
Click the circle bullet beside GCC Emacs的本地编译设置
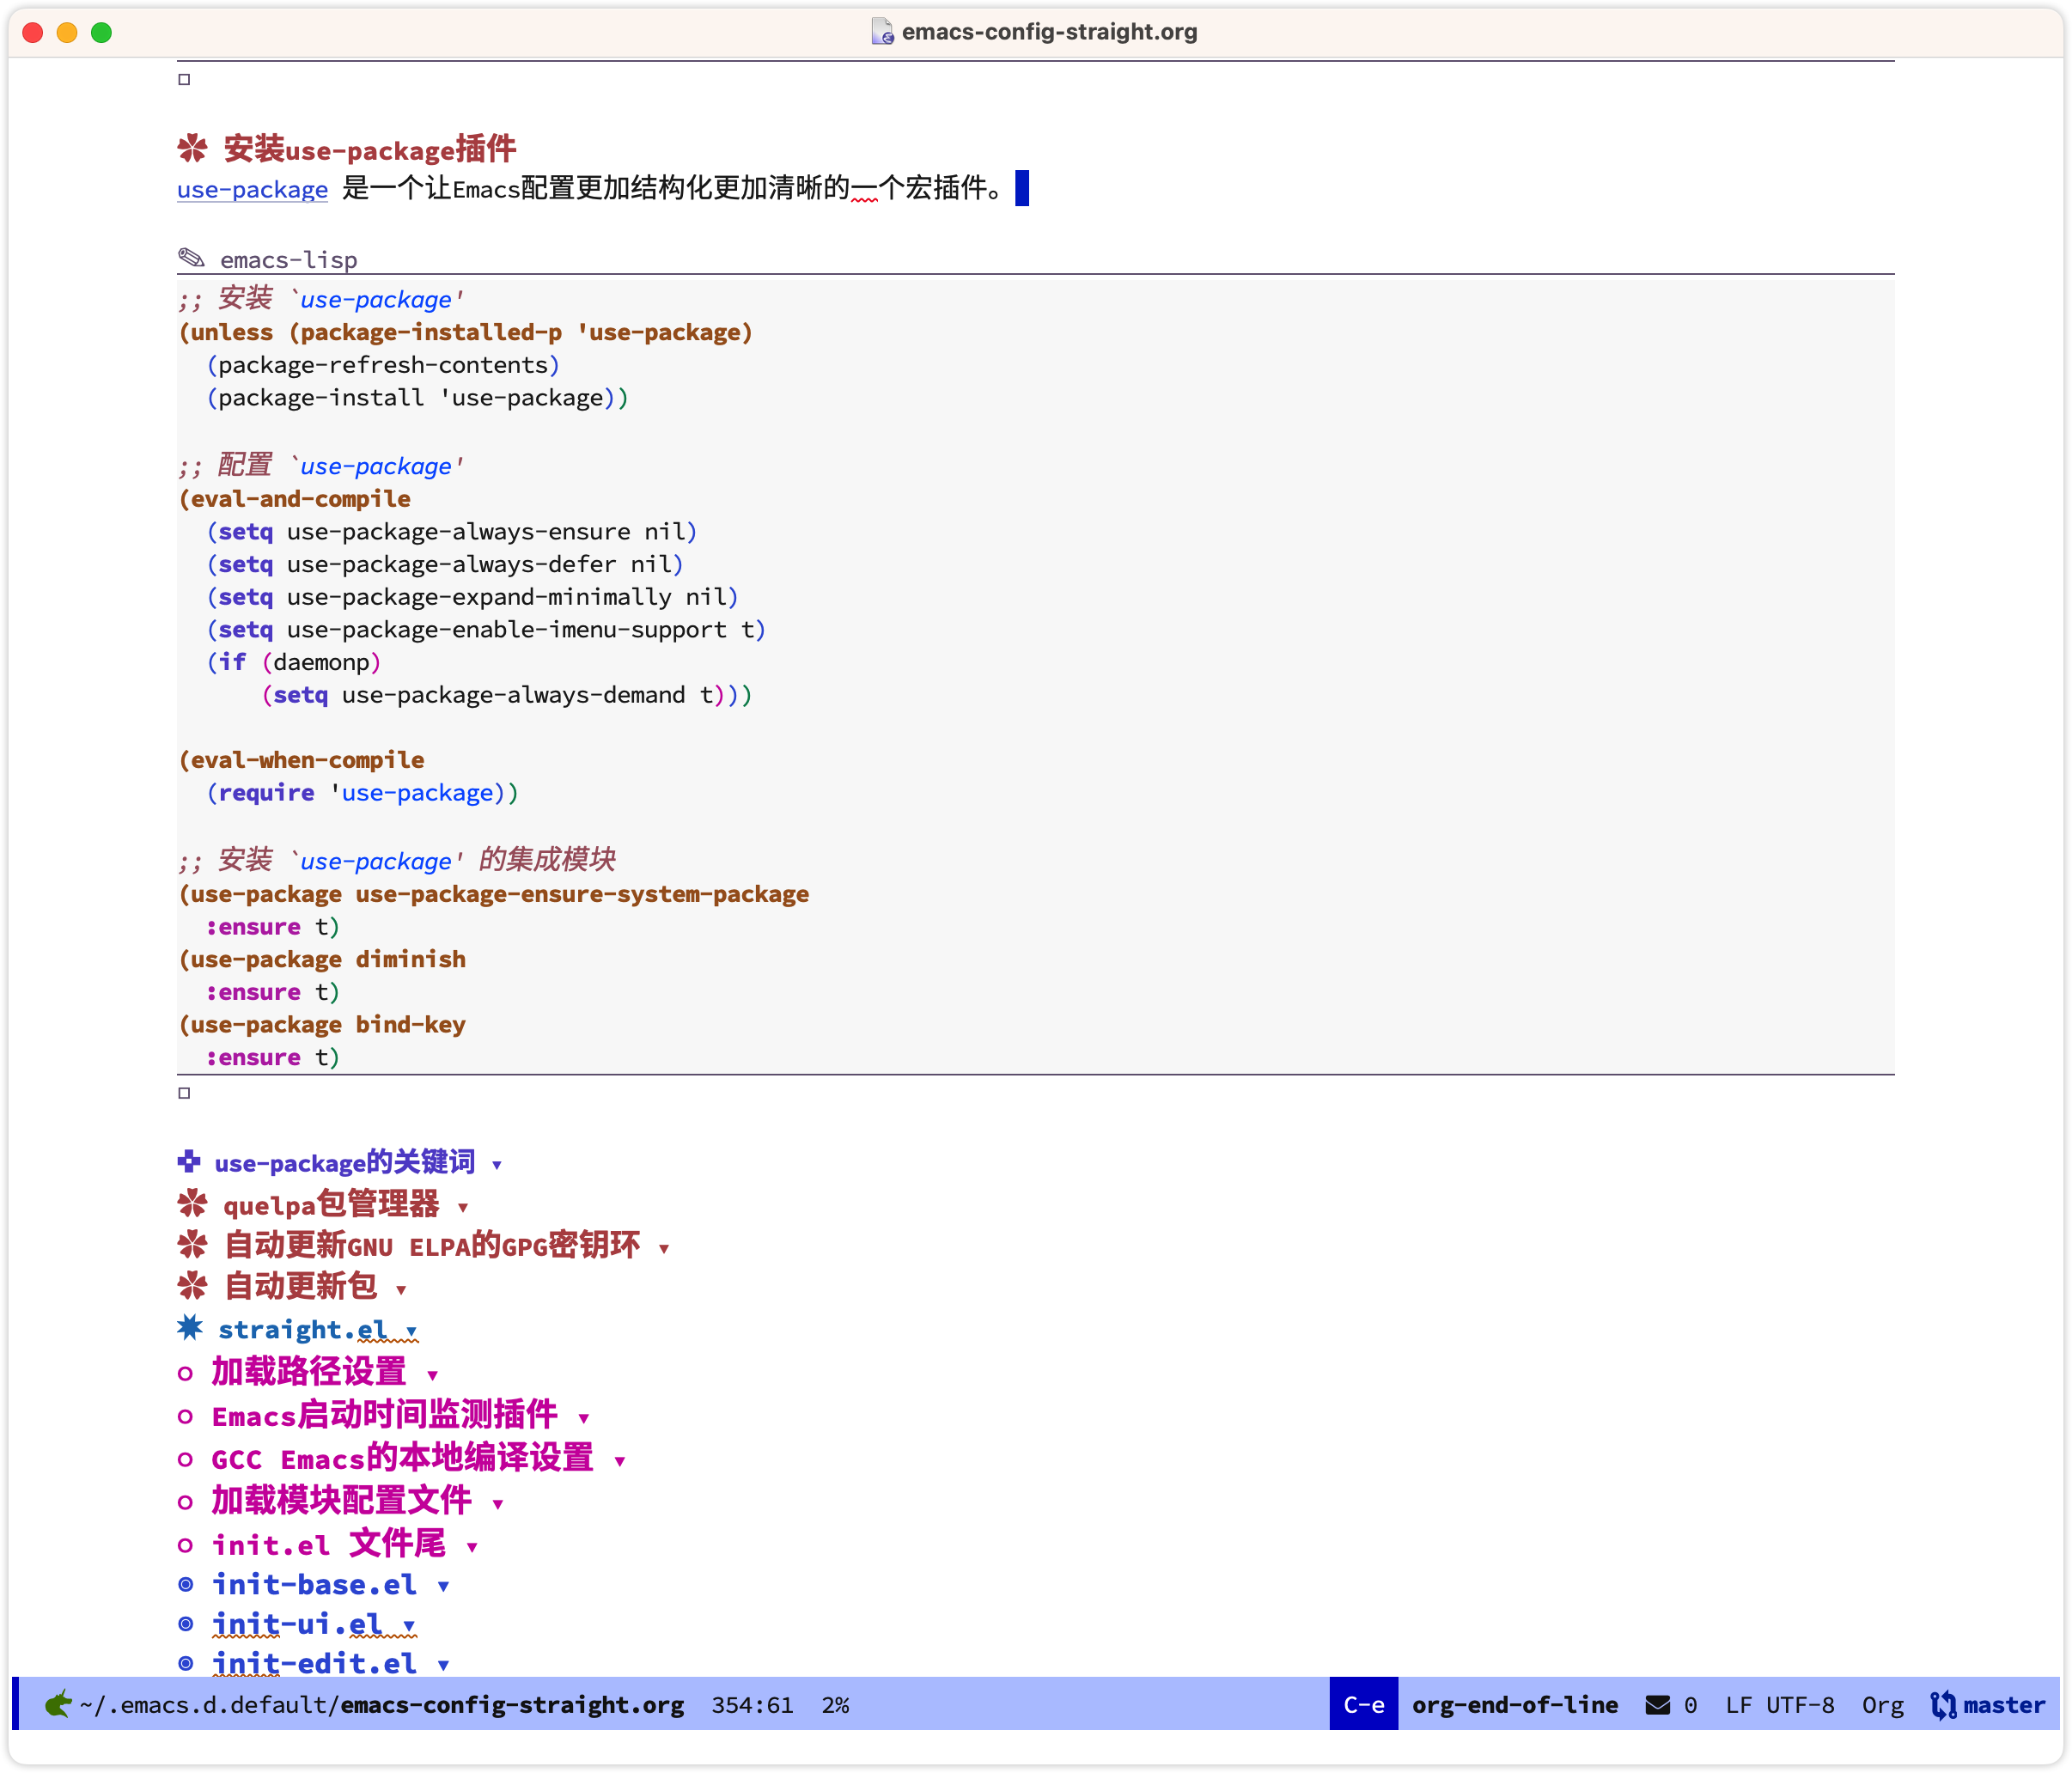(x=185, y=1460)
